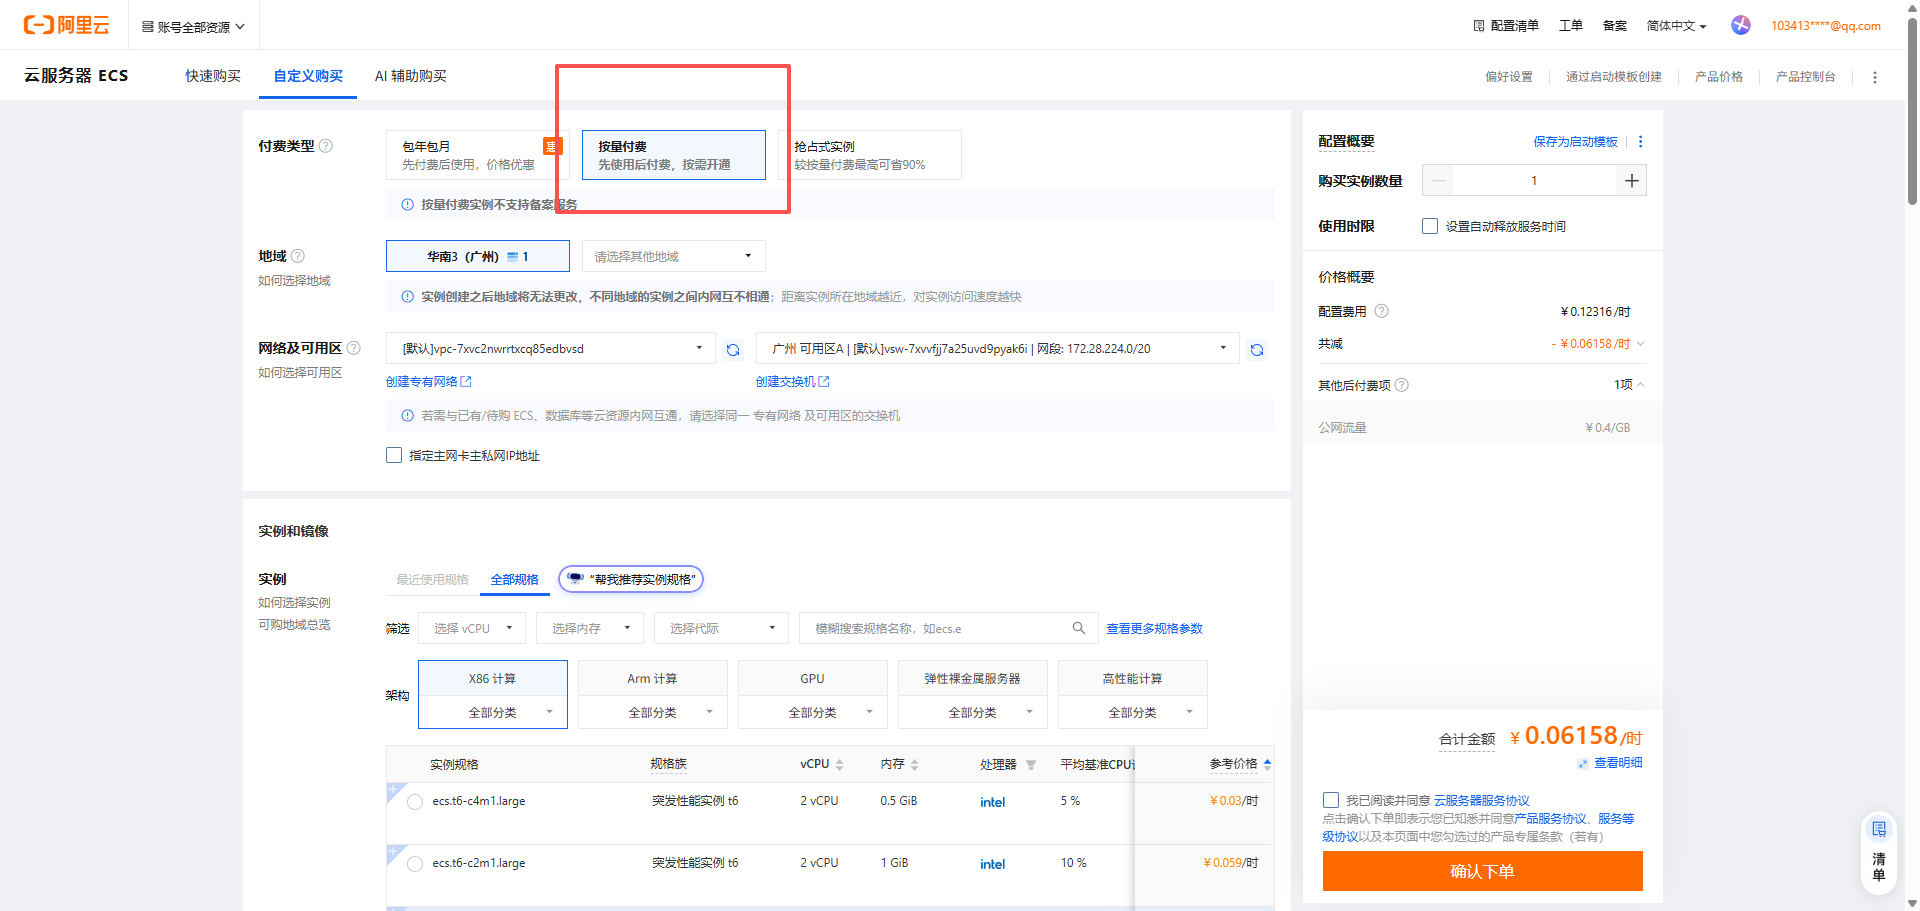1920x911 pixels.
Task: Open 请选择其他地域 dropdown
Action: pos(674,256)
